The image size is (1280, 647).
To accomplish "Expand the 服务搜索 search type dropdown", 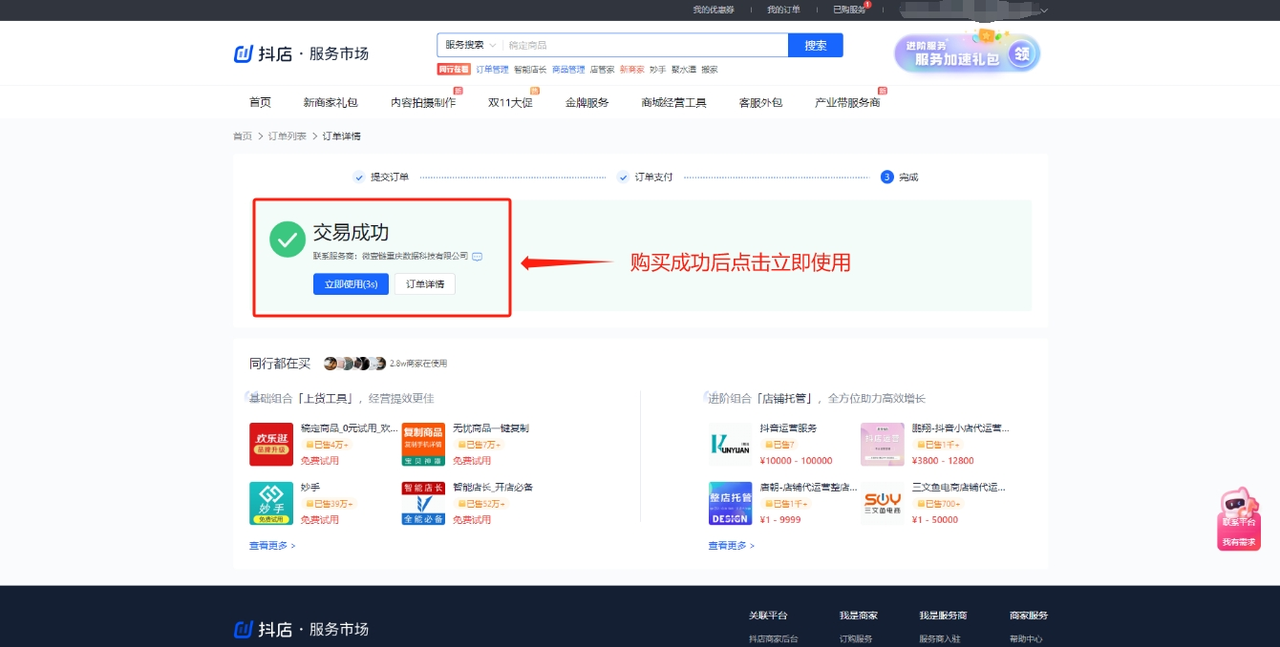I will tap(470, 45).
